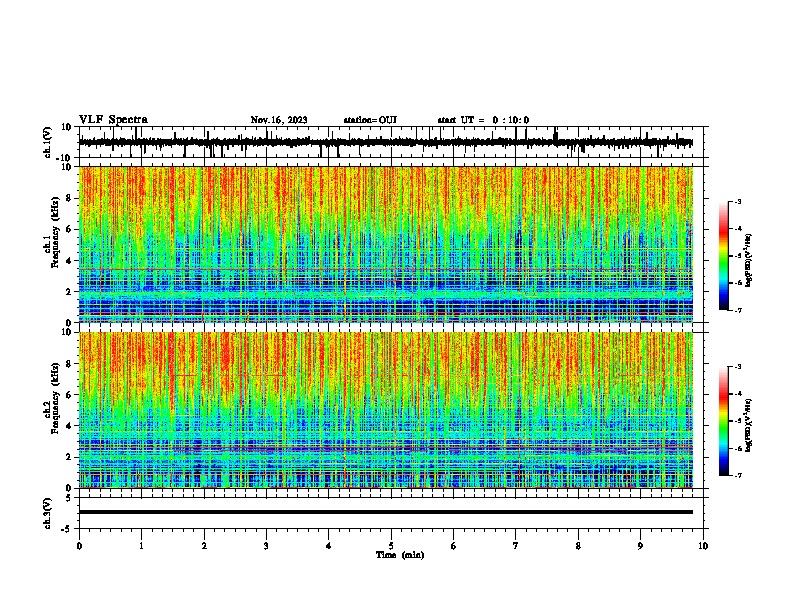The image size is (792, 612).
Task: Select the date text 'Nov.16, 2023'
Action: 279,120
